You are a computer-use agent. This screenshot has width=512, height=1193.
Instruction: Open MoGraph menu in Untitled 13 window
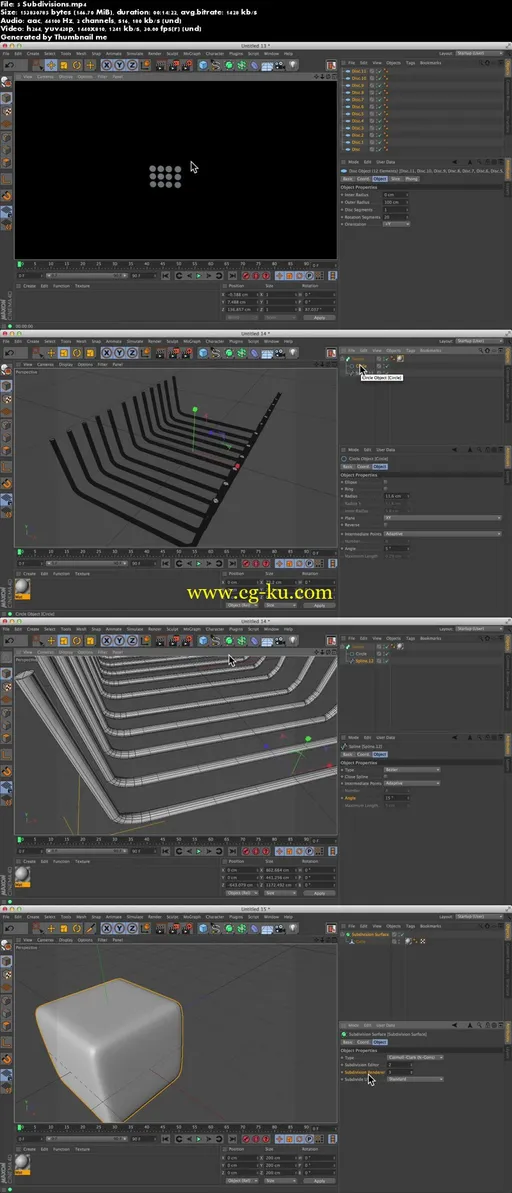point(192,53)
